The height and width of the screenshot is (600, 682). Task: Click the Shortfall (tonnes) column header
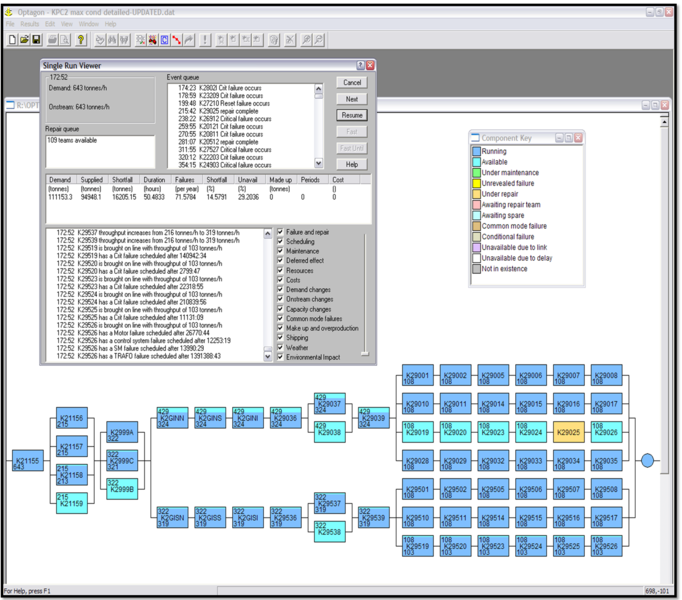click(x=124, y=179)
